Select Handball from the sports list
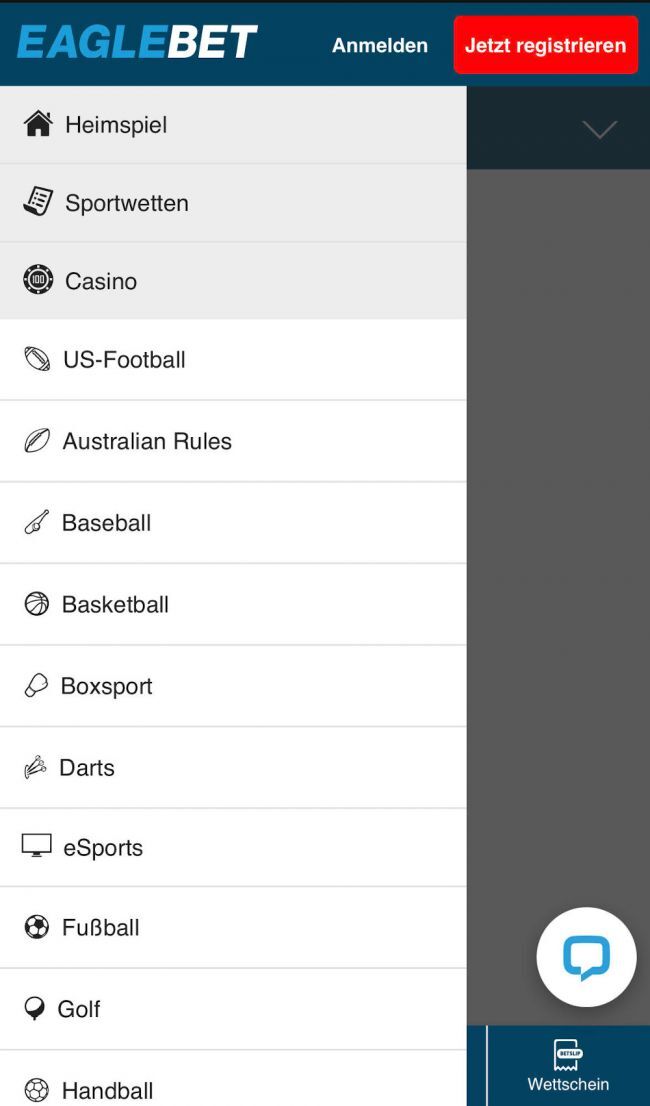Image resolution: width=650 pixels, height=1106 pixels. 107,1089
